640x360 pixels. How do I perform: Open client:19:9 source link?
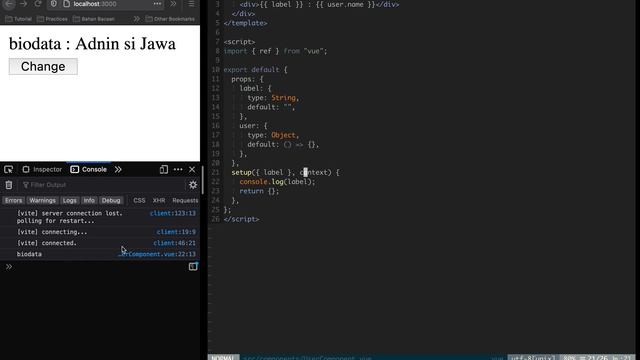coord(176,232)
